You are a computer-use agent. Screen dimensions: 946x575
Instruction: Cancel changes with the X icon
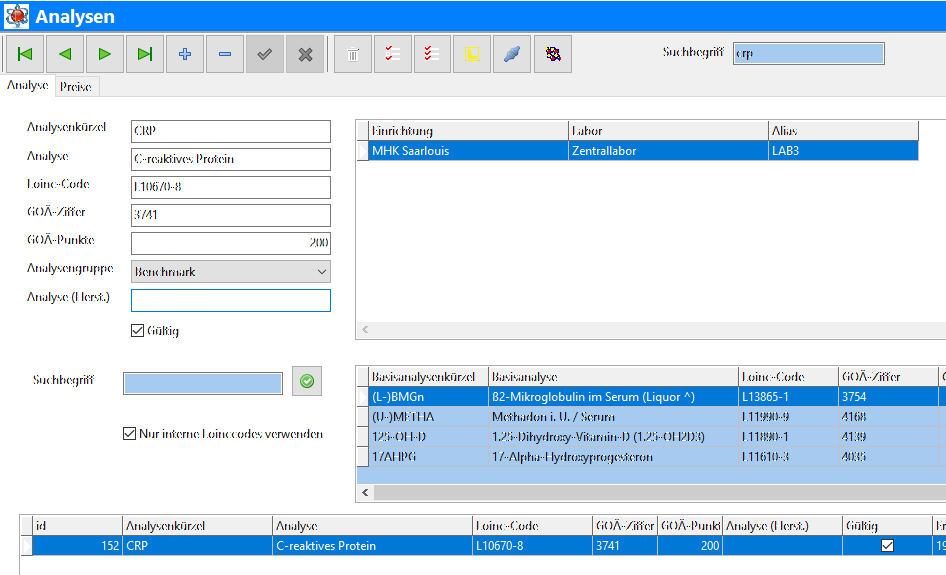coord(305,54)
